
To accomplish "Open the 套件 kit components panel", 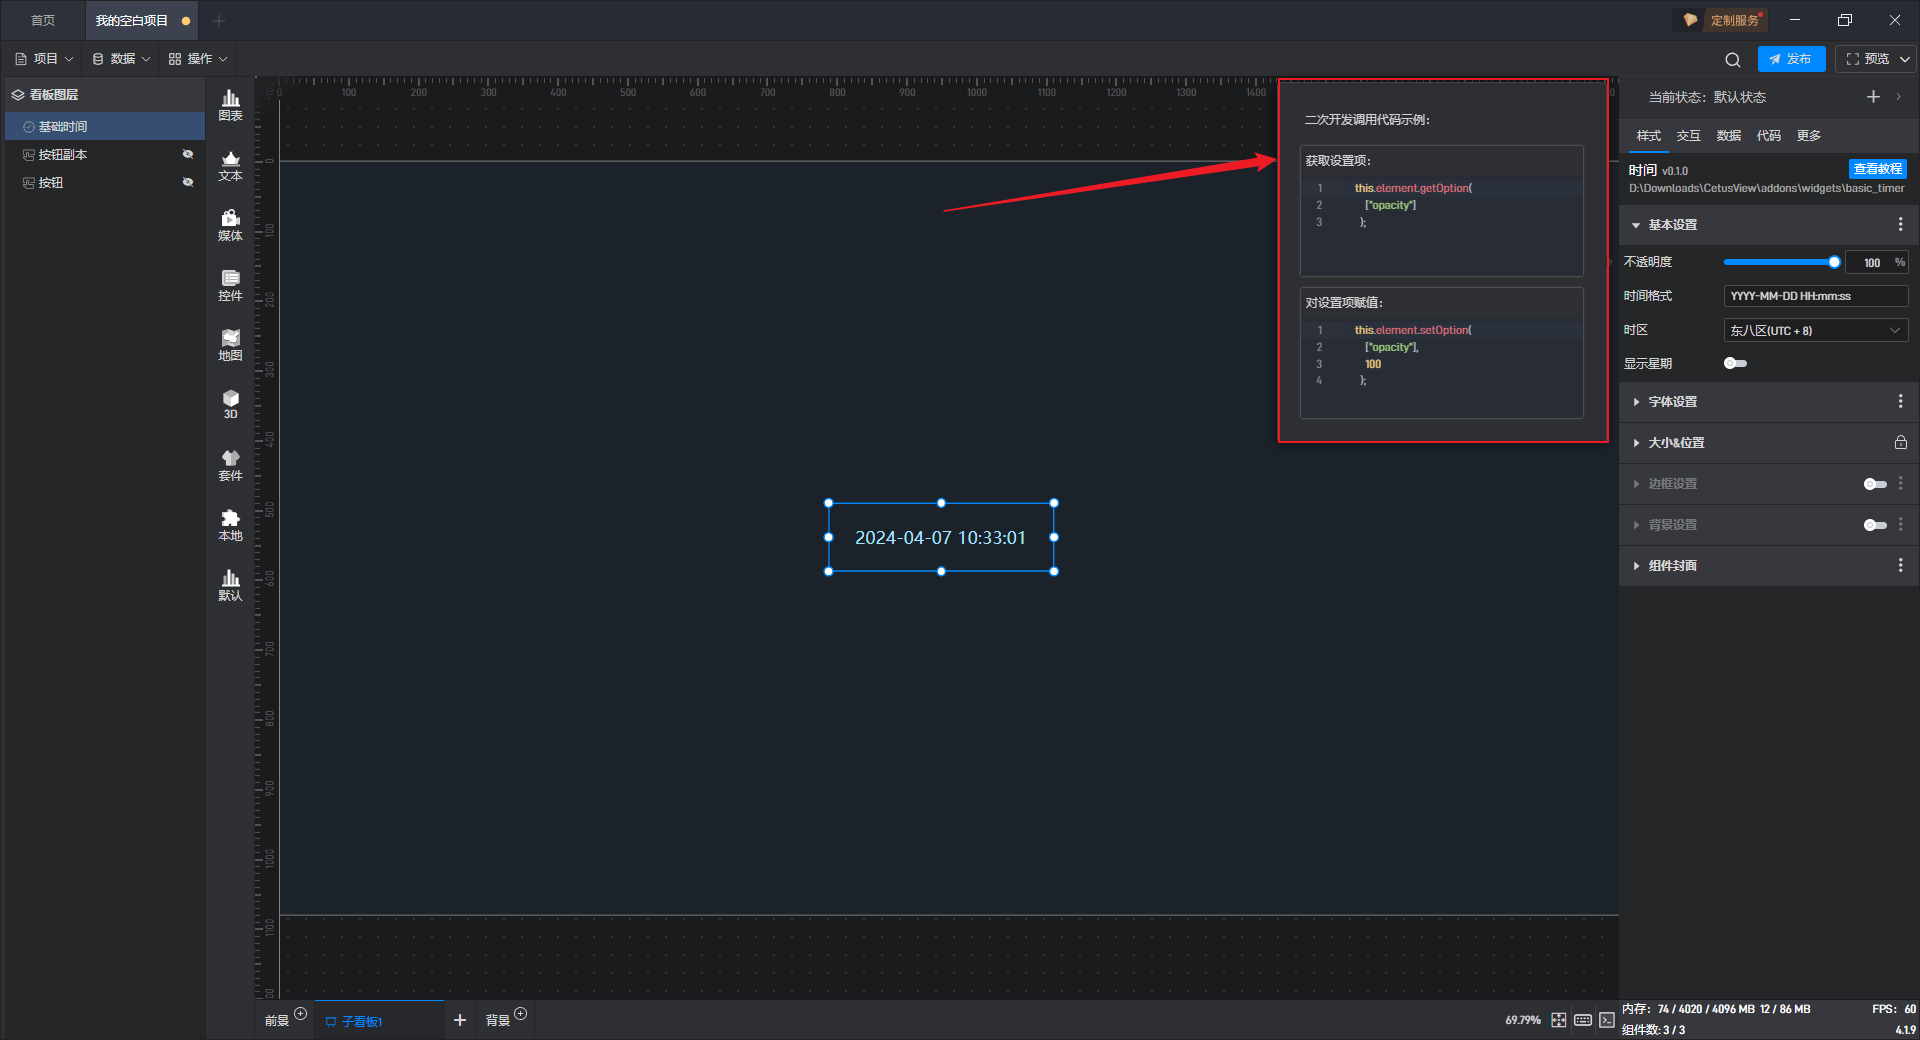I will 230,465.
